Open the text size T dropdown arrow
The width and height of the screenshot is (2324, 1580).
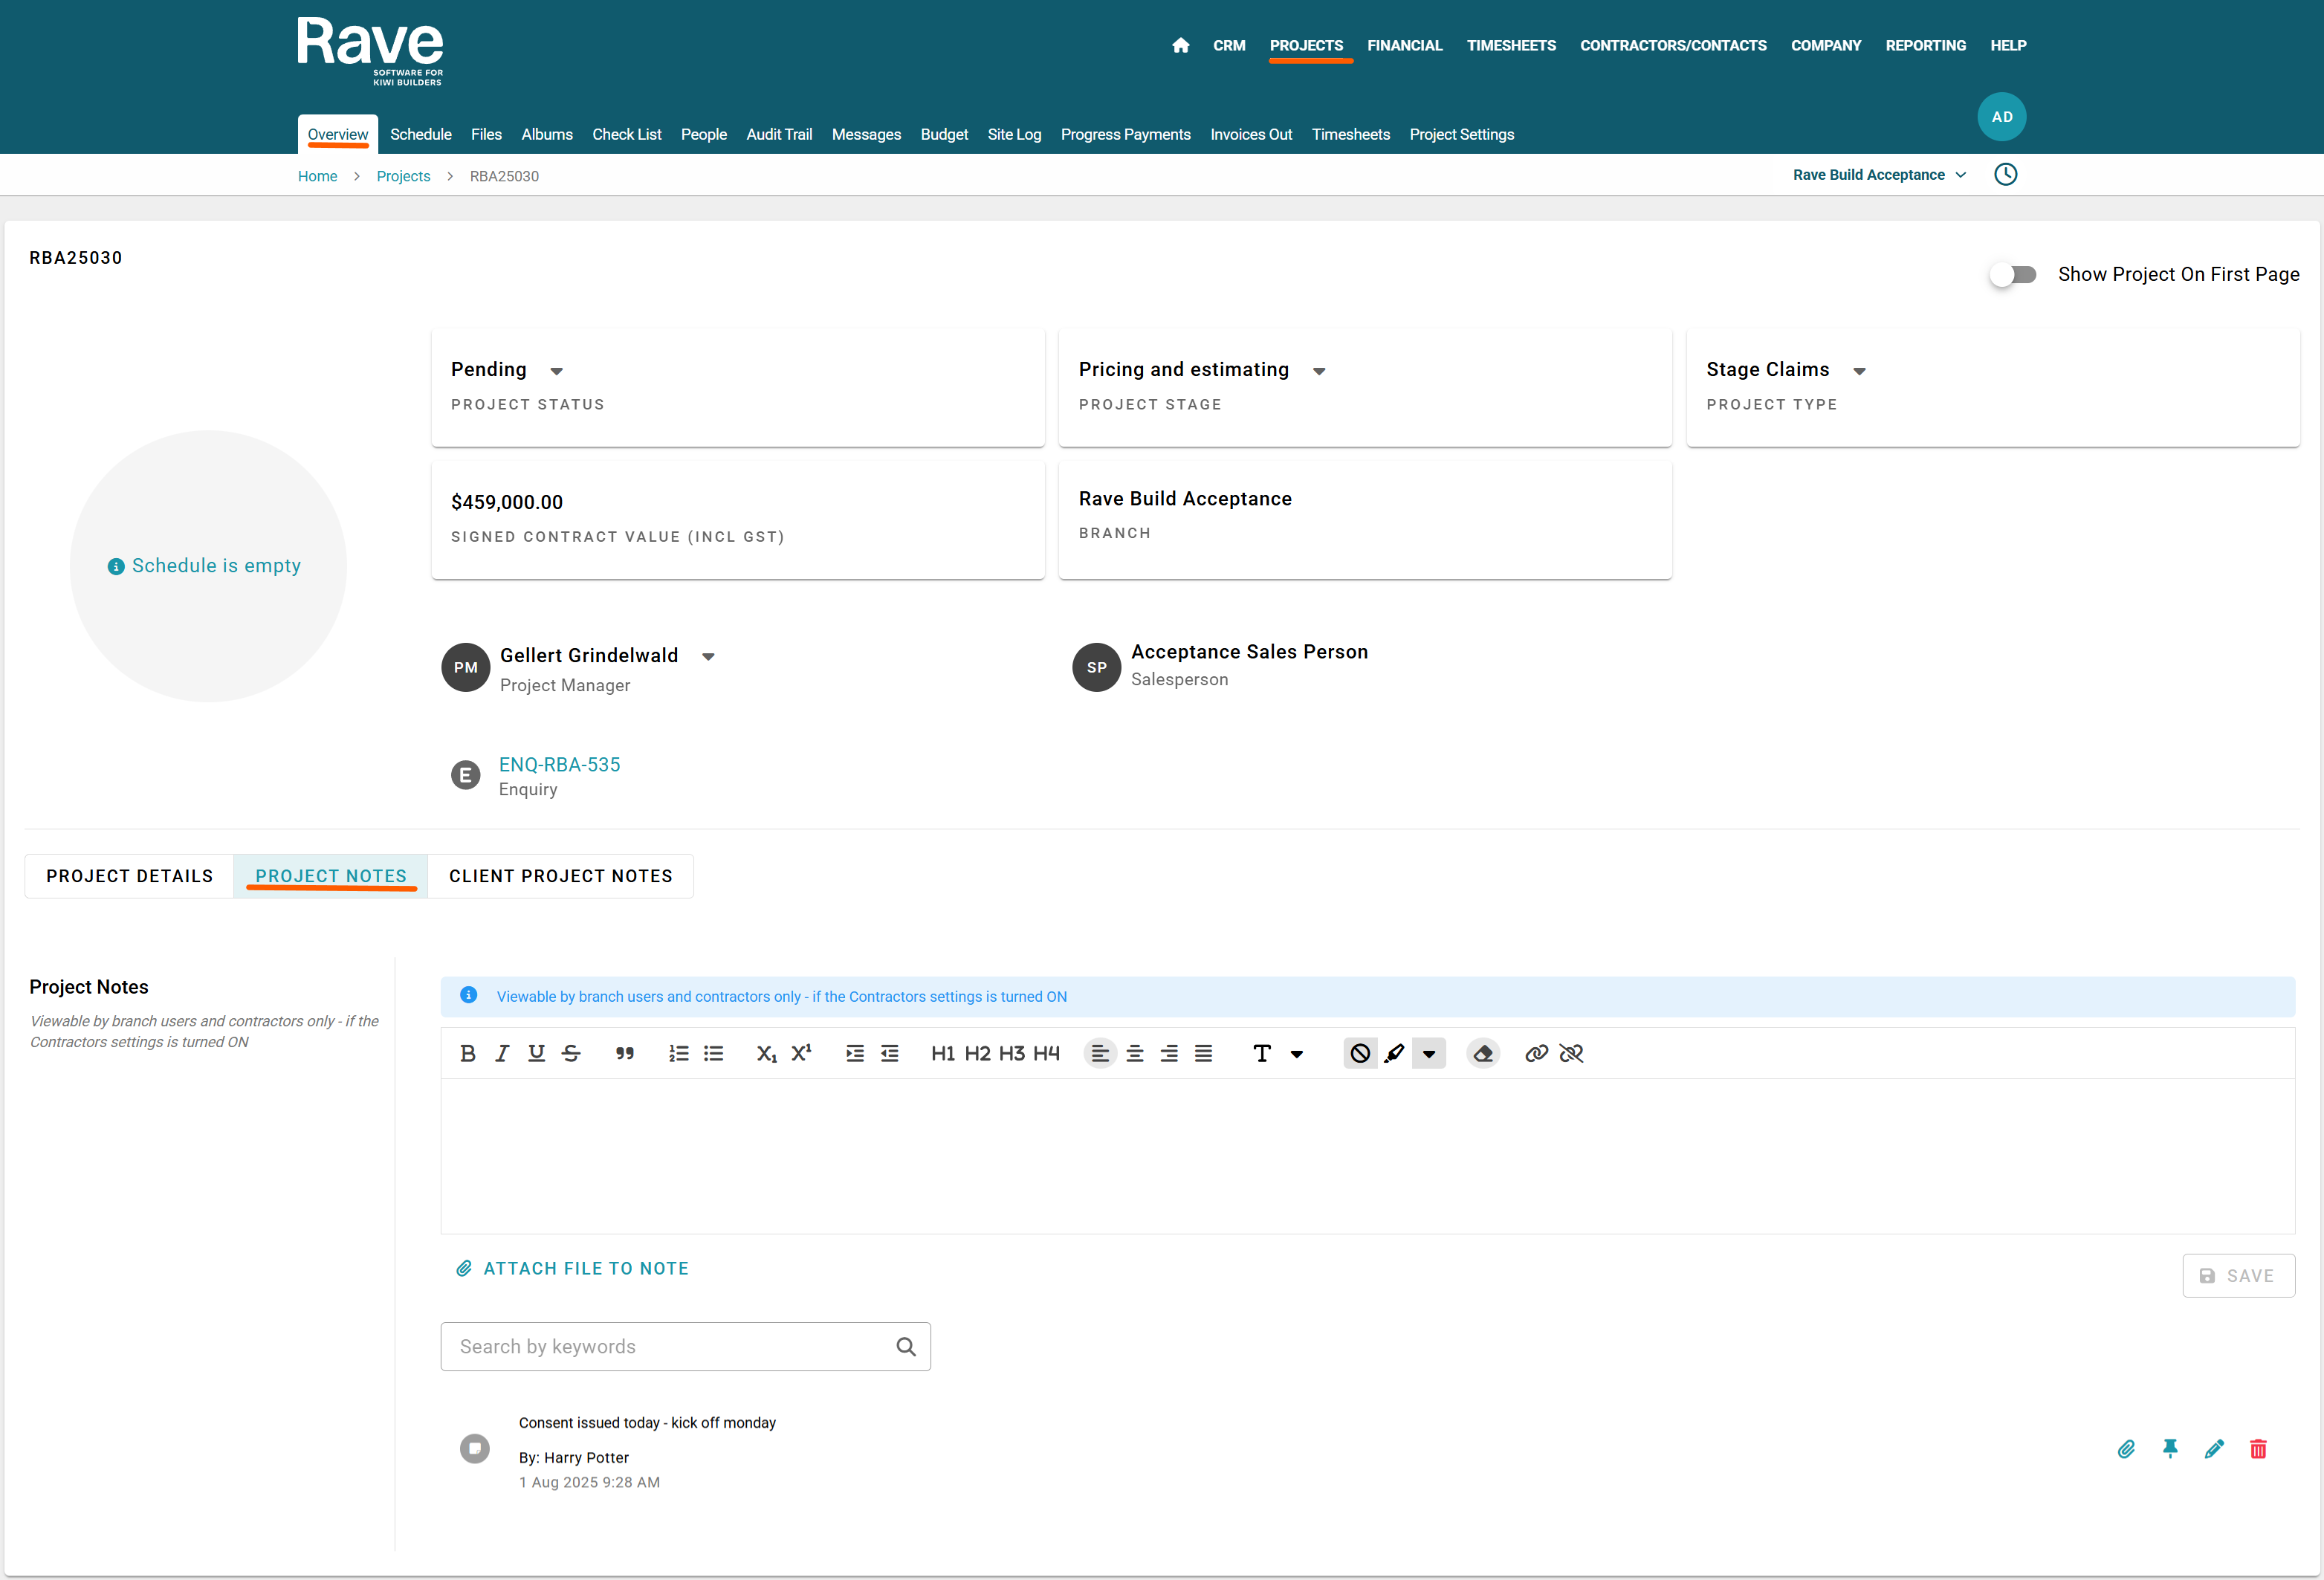point(1297,1054)
